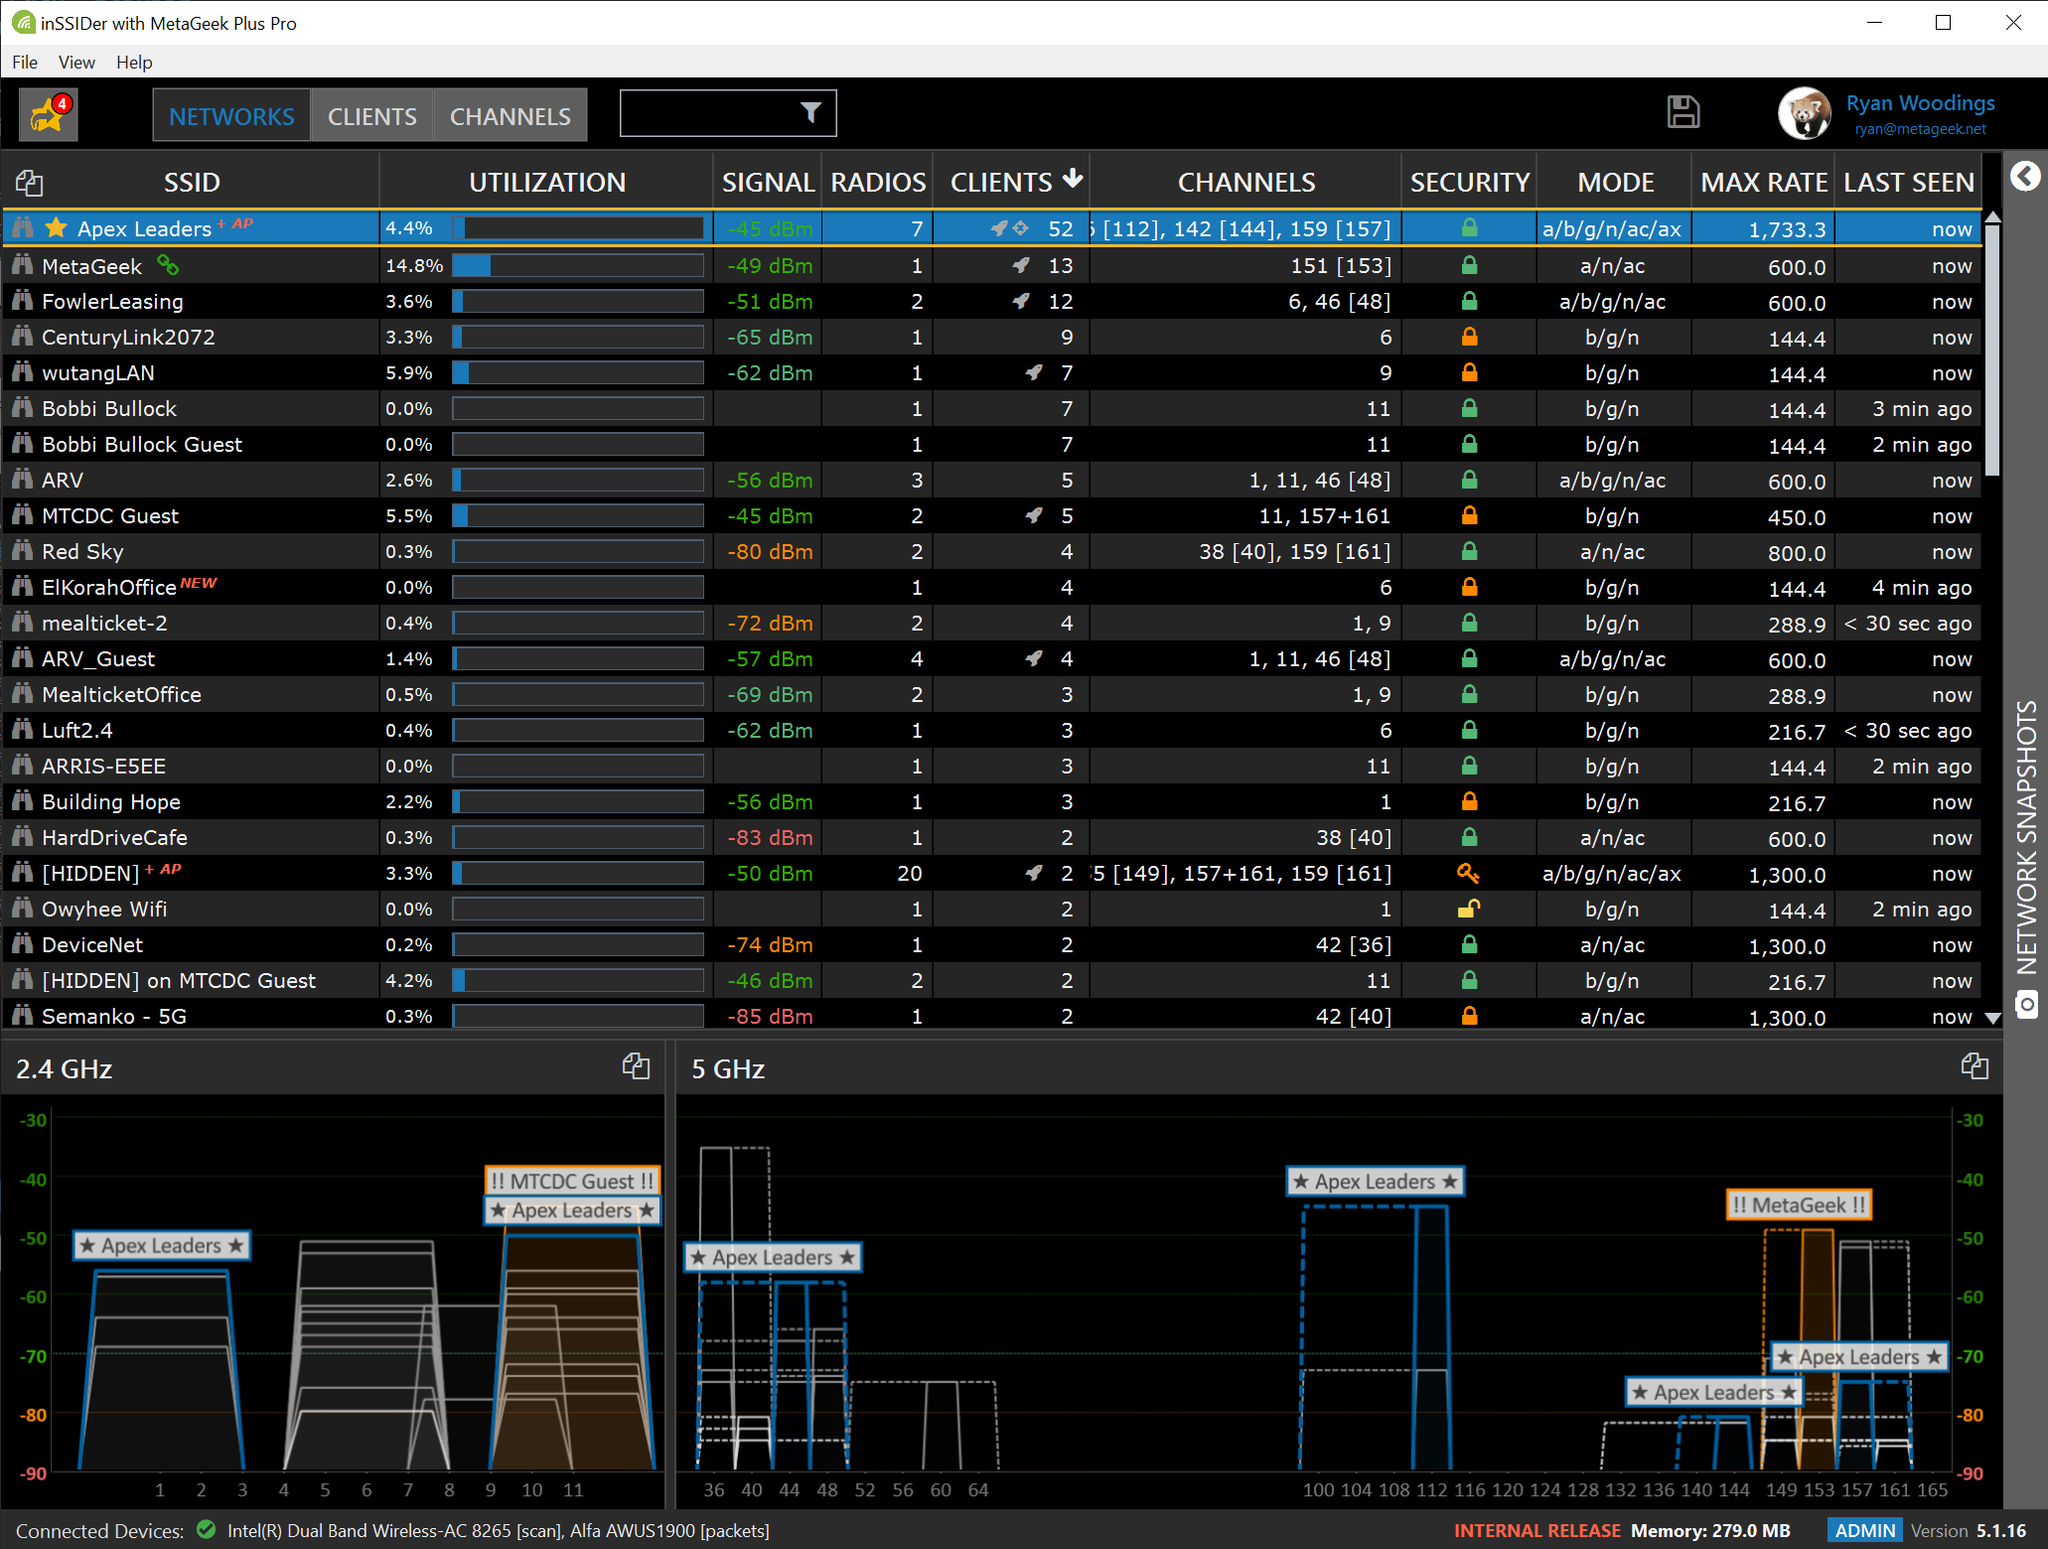Click the filter funnel icon
2048x1549 pixels.
(x=811, y=113)
